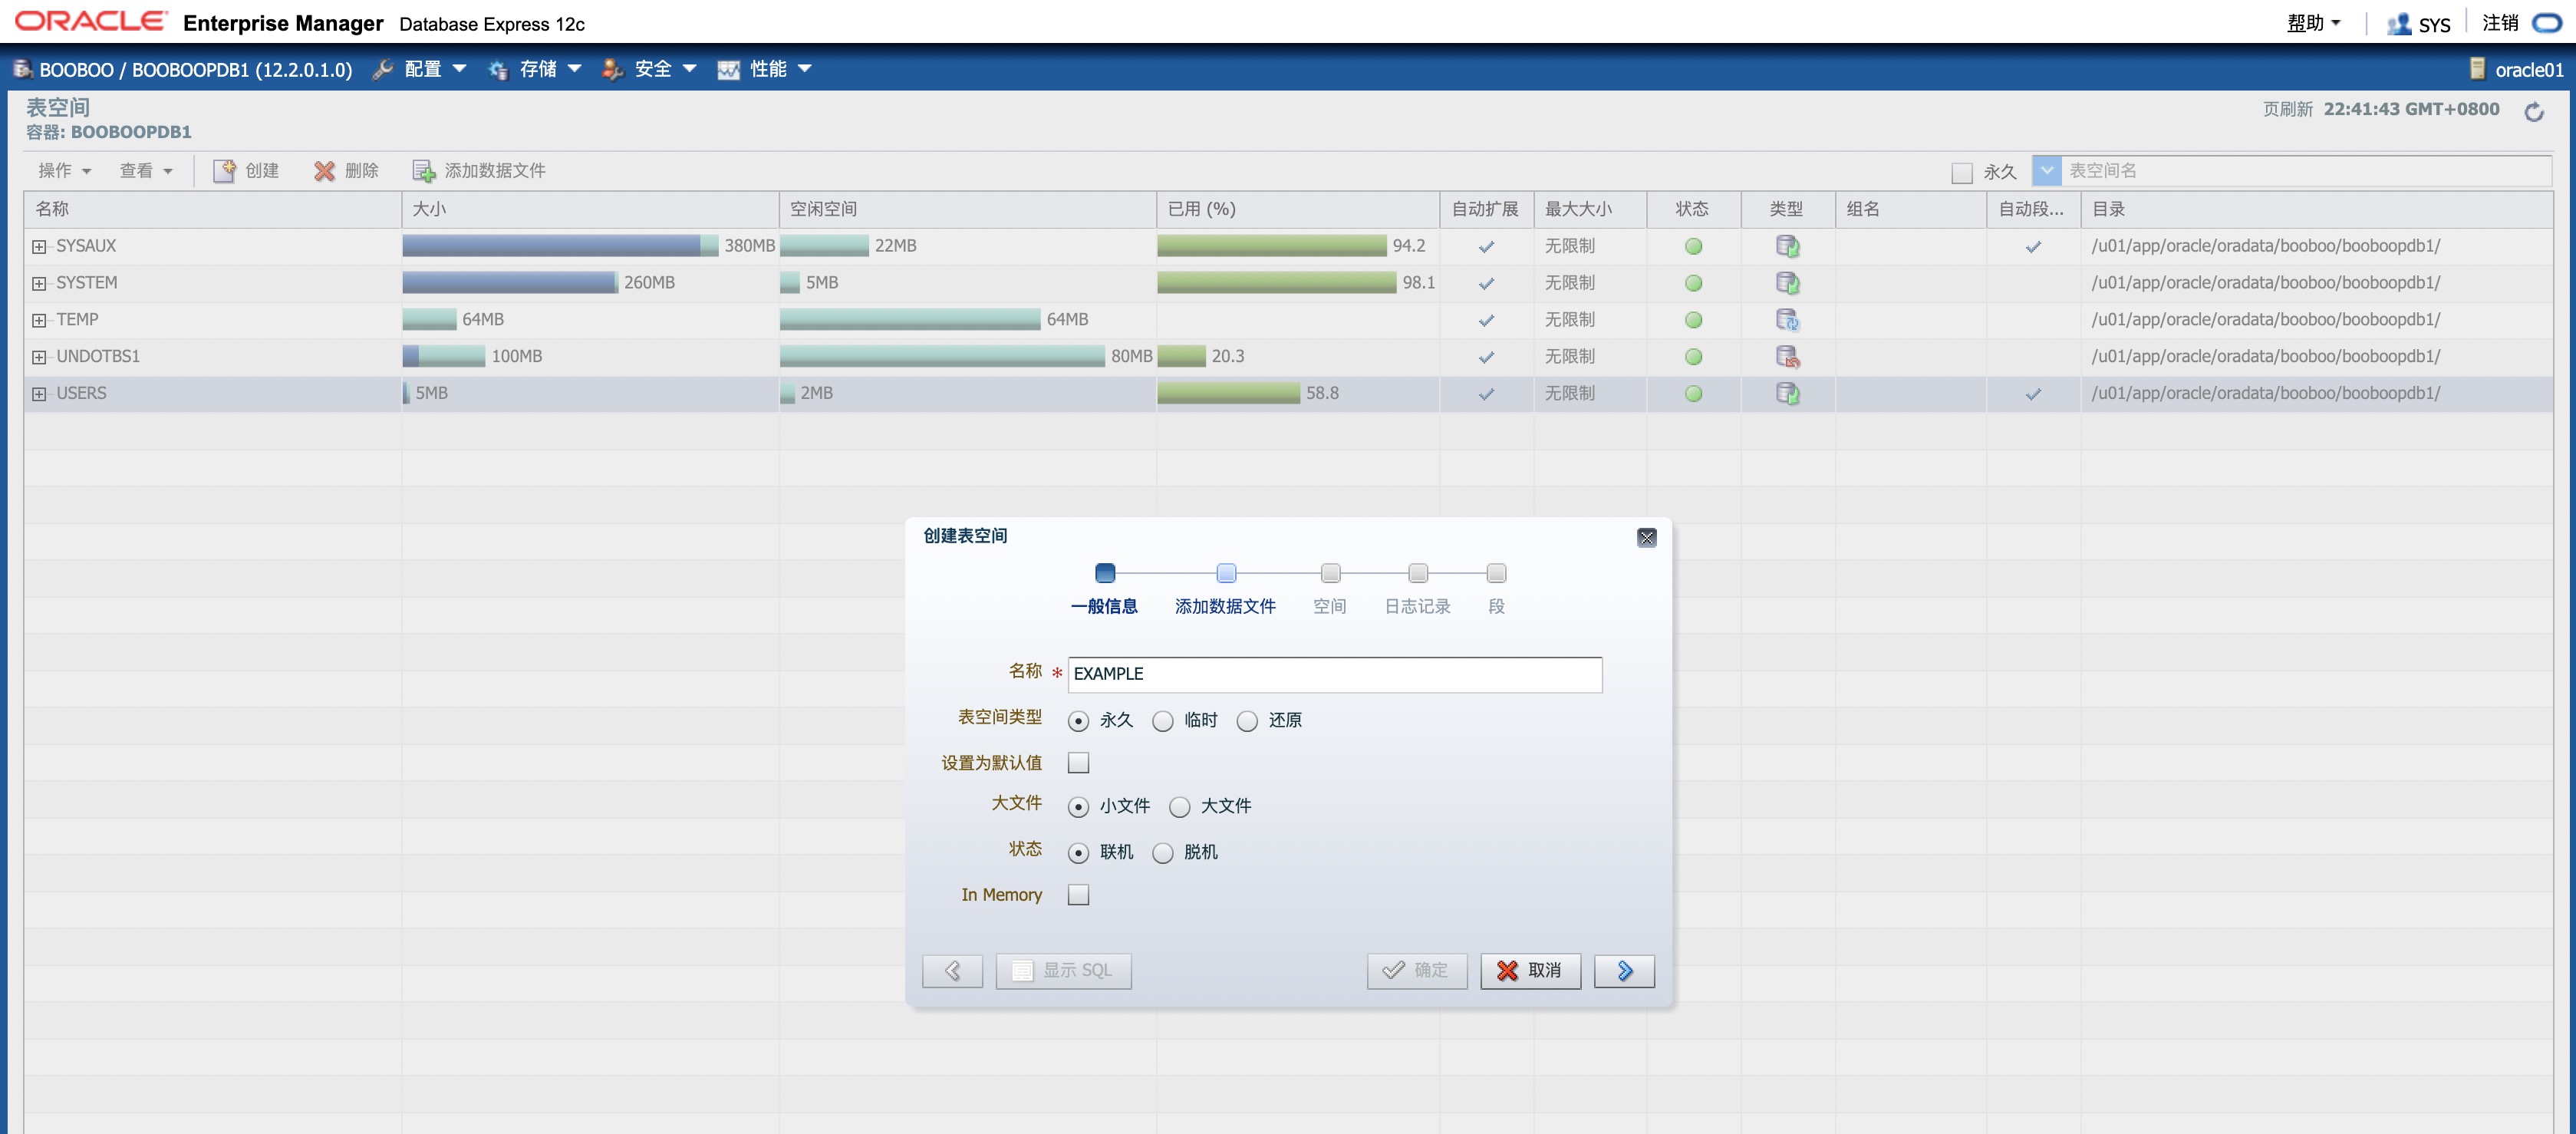Click the UNDOTBS1 tablespace type icon

[x=1787, y=357]
